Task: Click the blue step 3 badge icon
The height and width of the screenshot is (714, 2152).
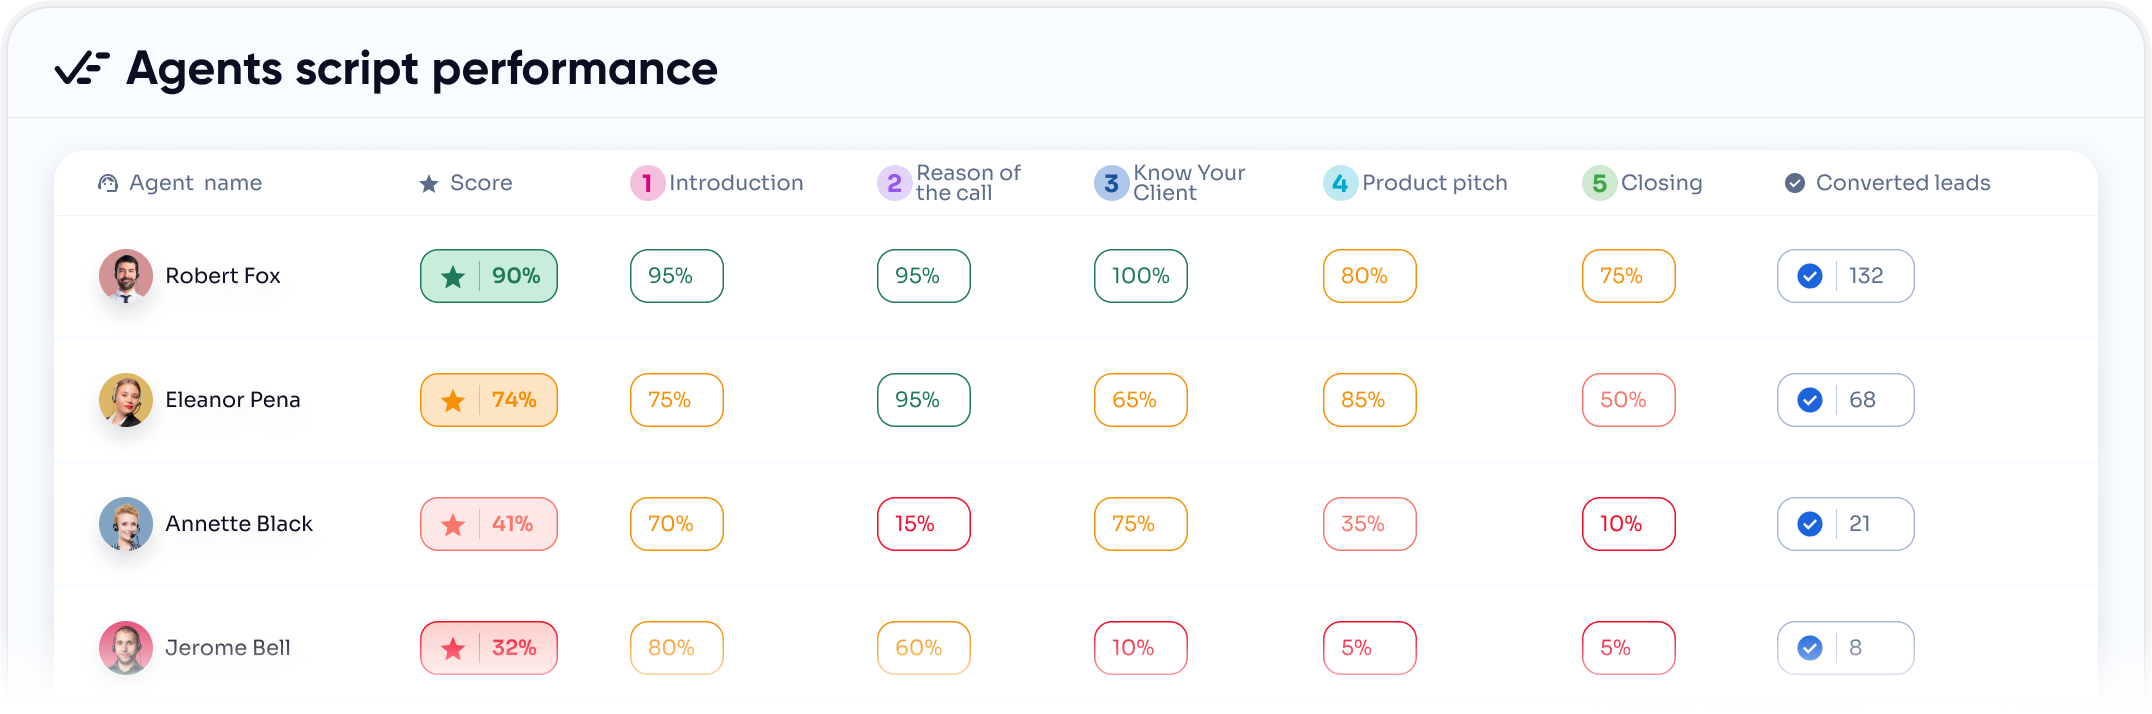Action: pyautogui.click(x=1111, y=183)
